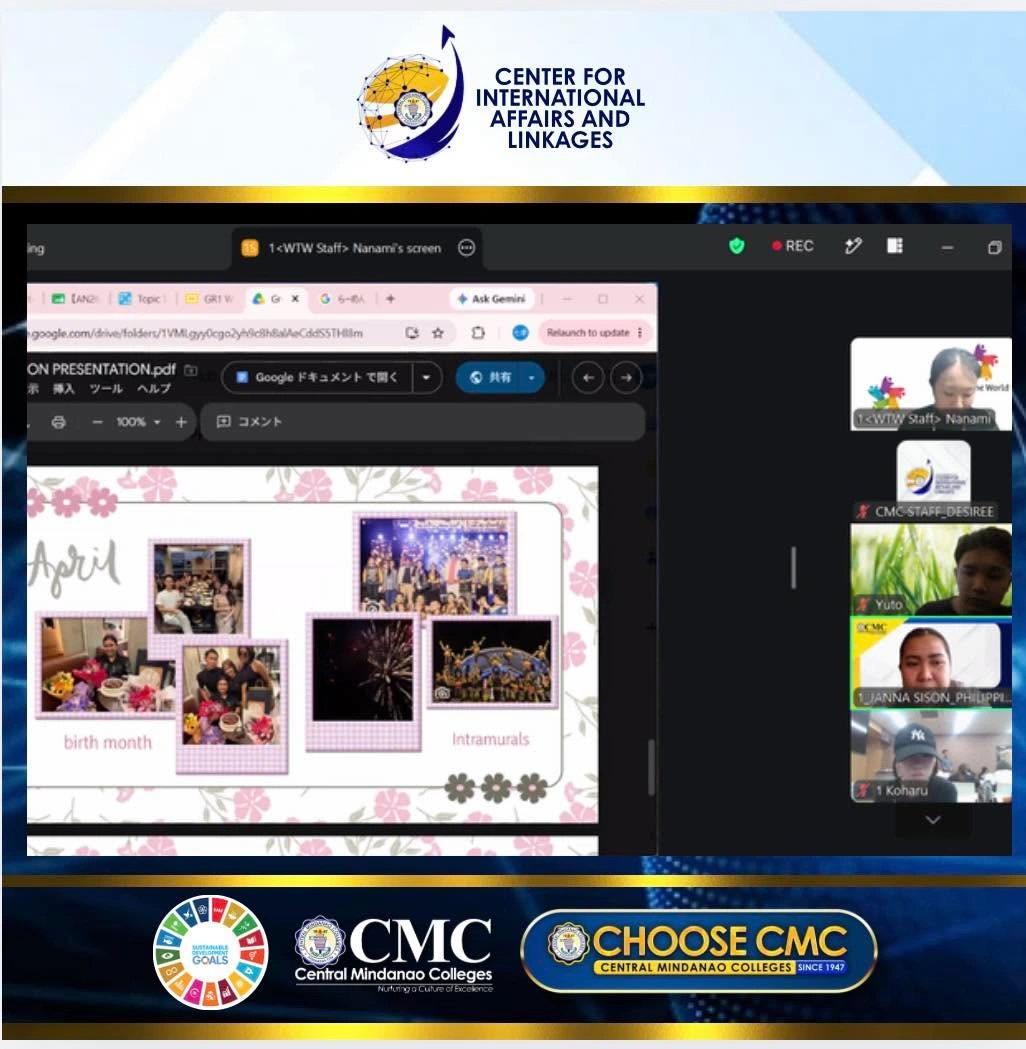Open the ヘルプ (Help) menu

[154, 389]
